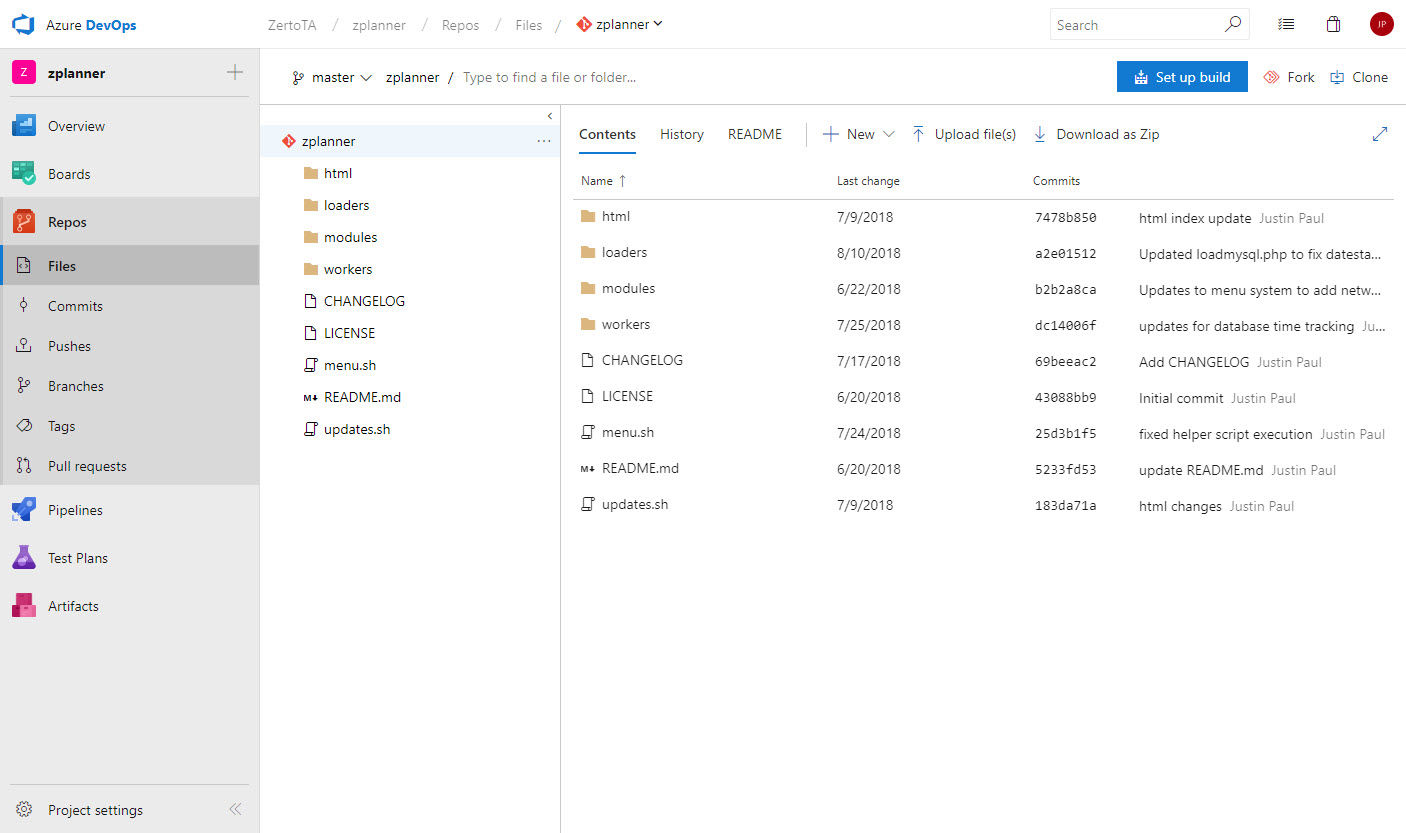The image size is (1406, 833).
Task: Open the Repos breadcrumb link
Action: pyautogui.click(x=461, y=25)
